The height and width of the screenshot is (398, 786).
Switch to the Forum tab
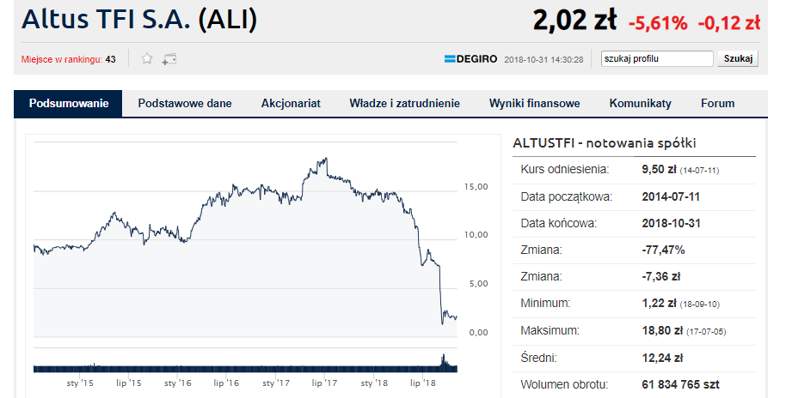[718, 103]
